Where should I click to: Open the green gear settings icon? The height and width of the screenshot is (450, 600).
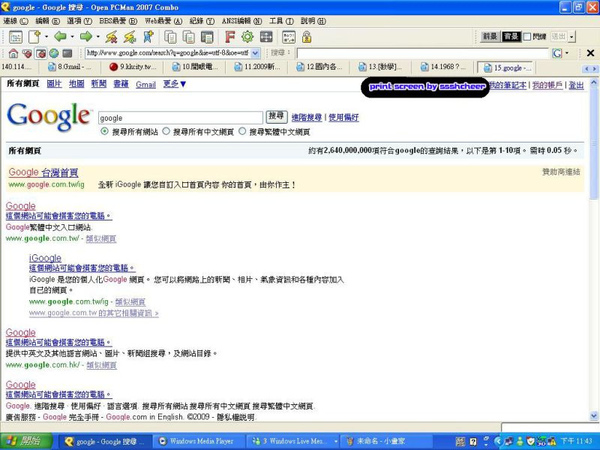pyautogui.click(x=247, y=37)
